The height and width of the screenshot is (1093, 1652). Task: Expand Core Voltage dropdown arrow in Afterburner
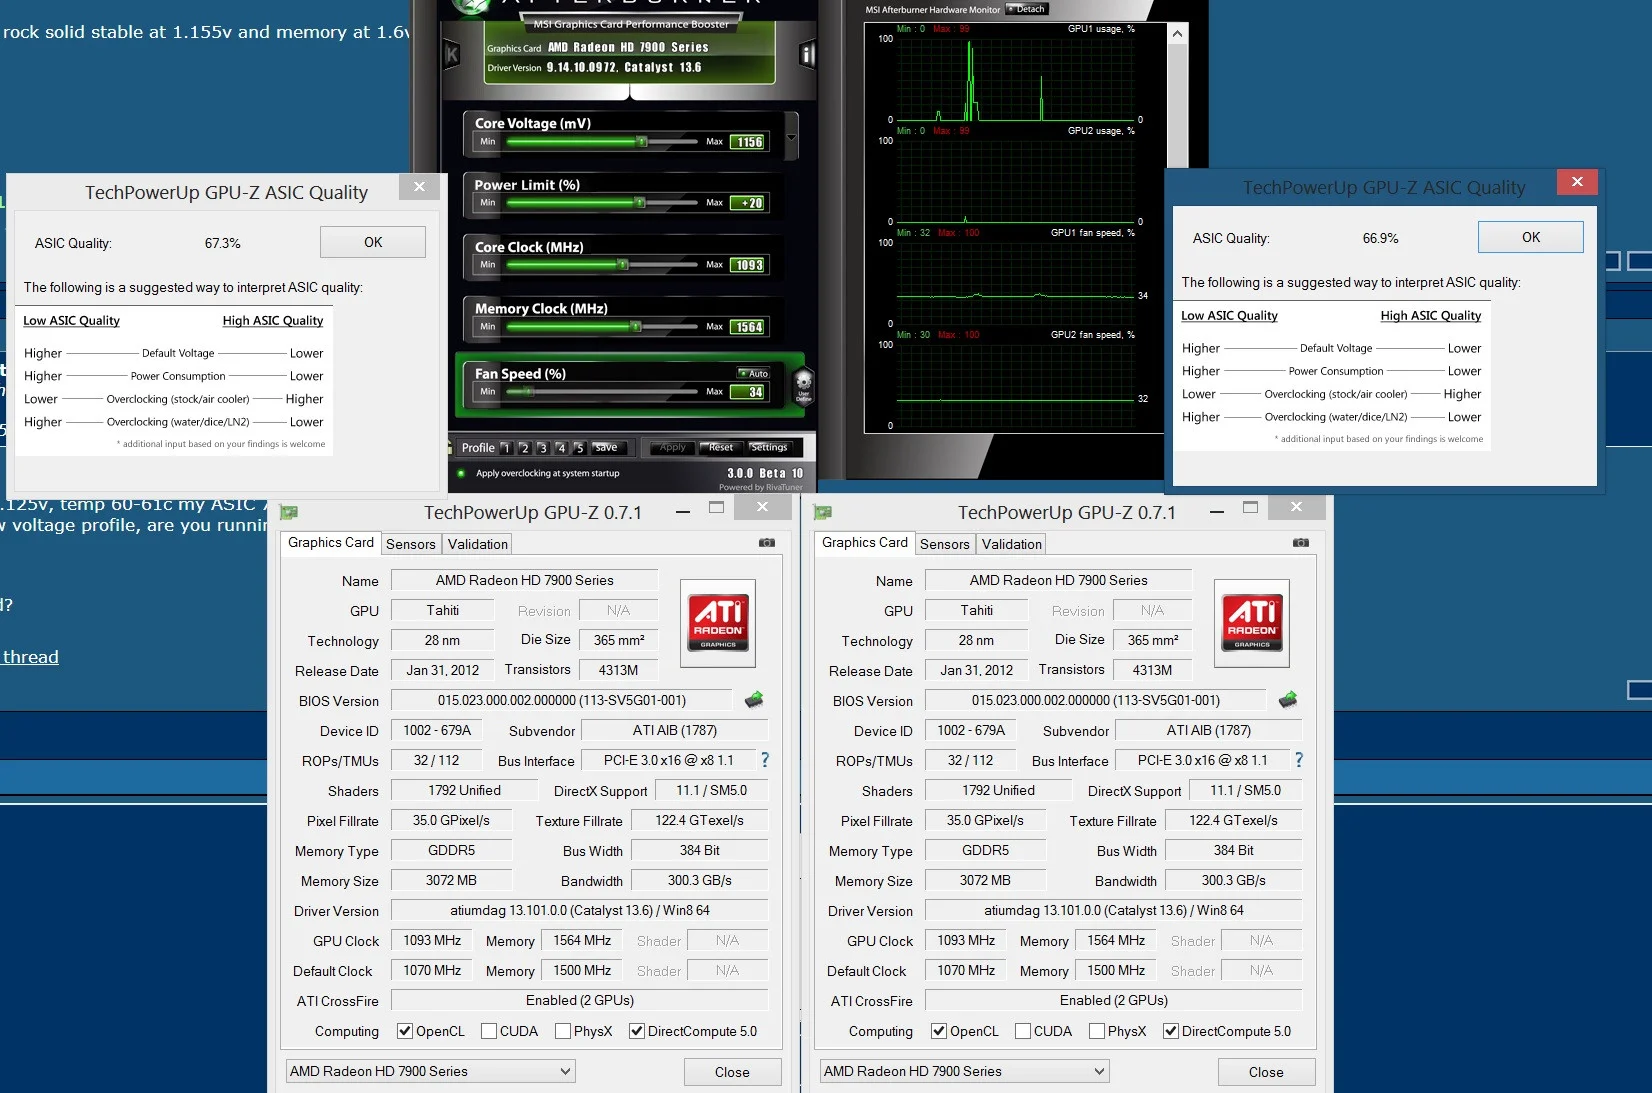coord(791,137)
